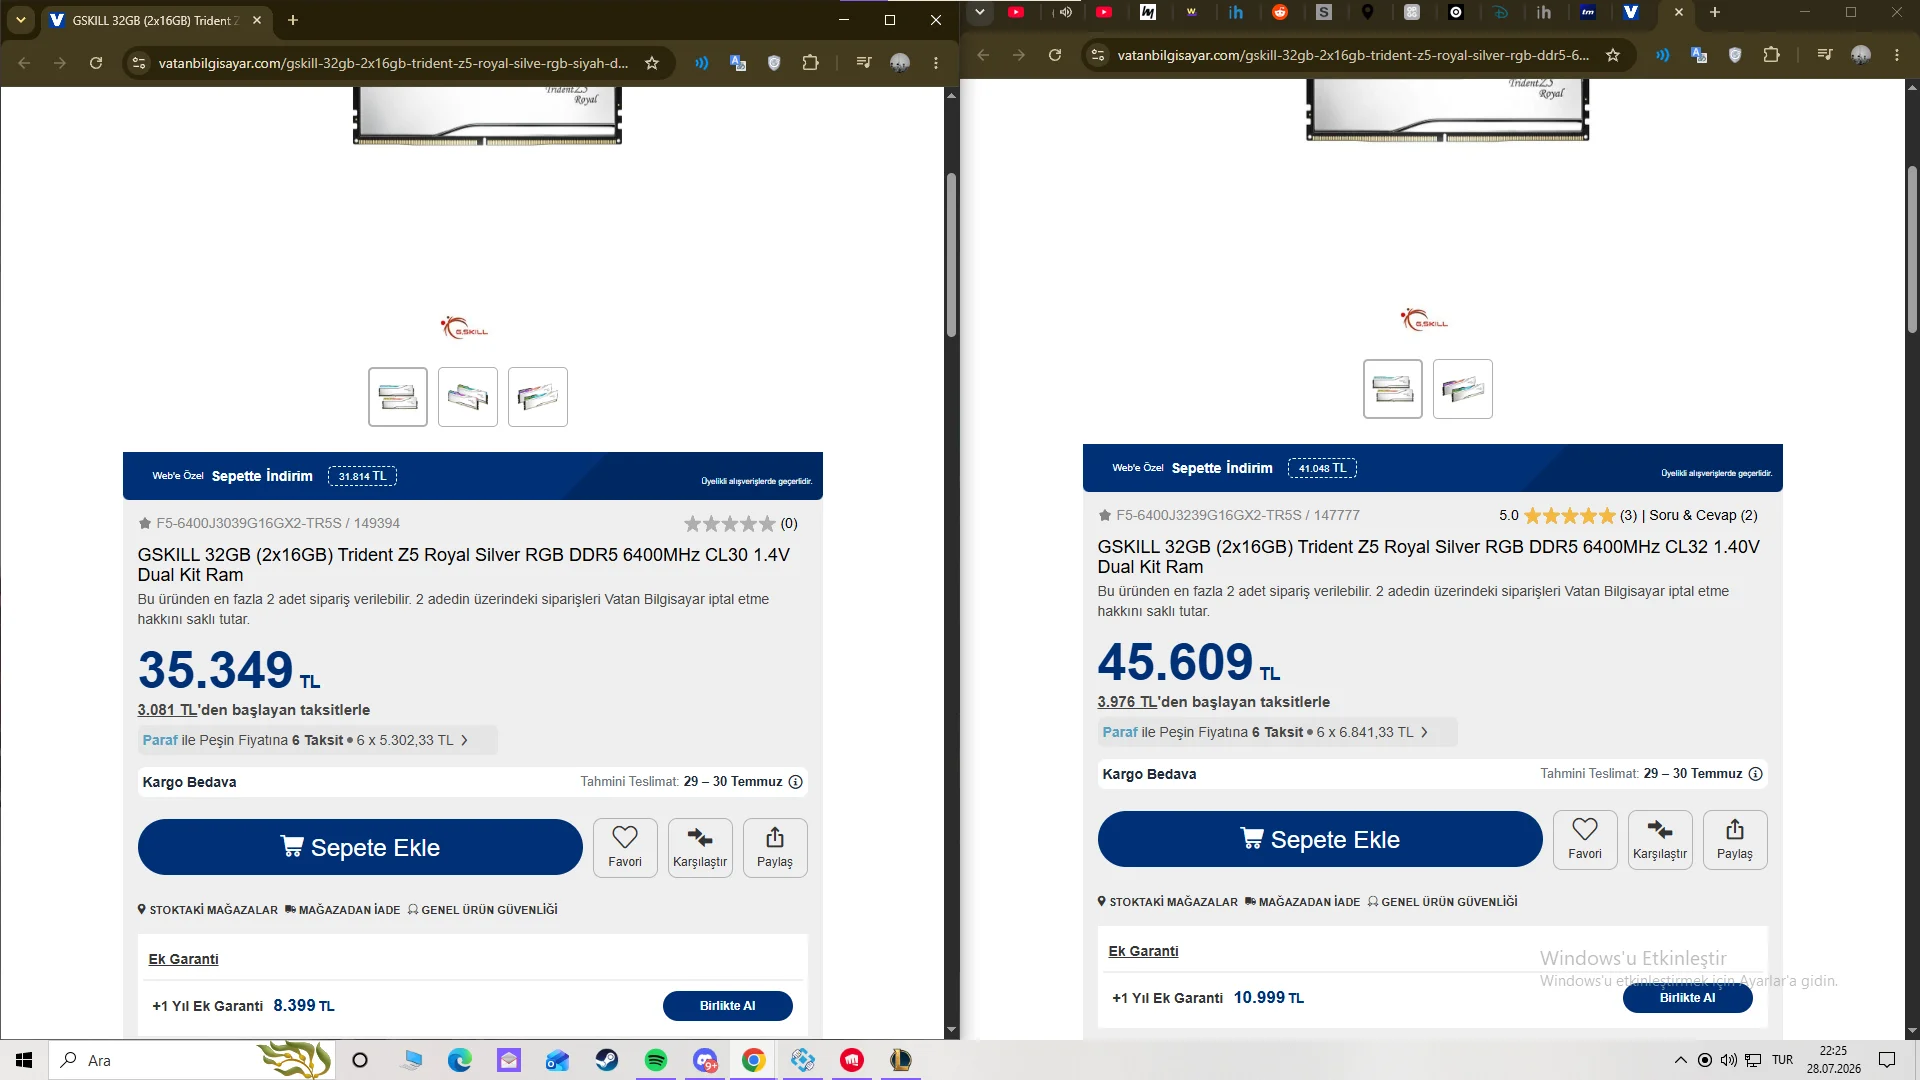Open media control in left window toolbar

tap(864, 63)
